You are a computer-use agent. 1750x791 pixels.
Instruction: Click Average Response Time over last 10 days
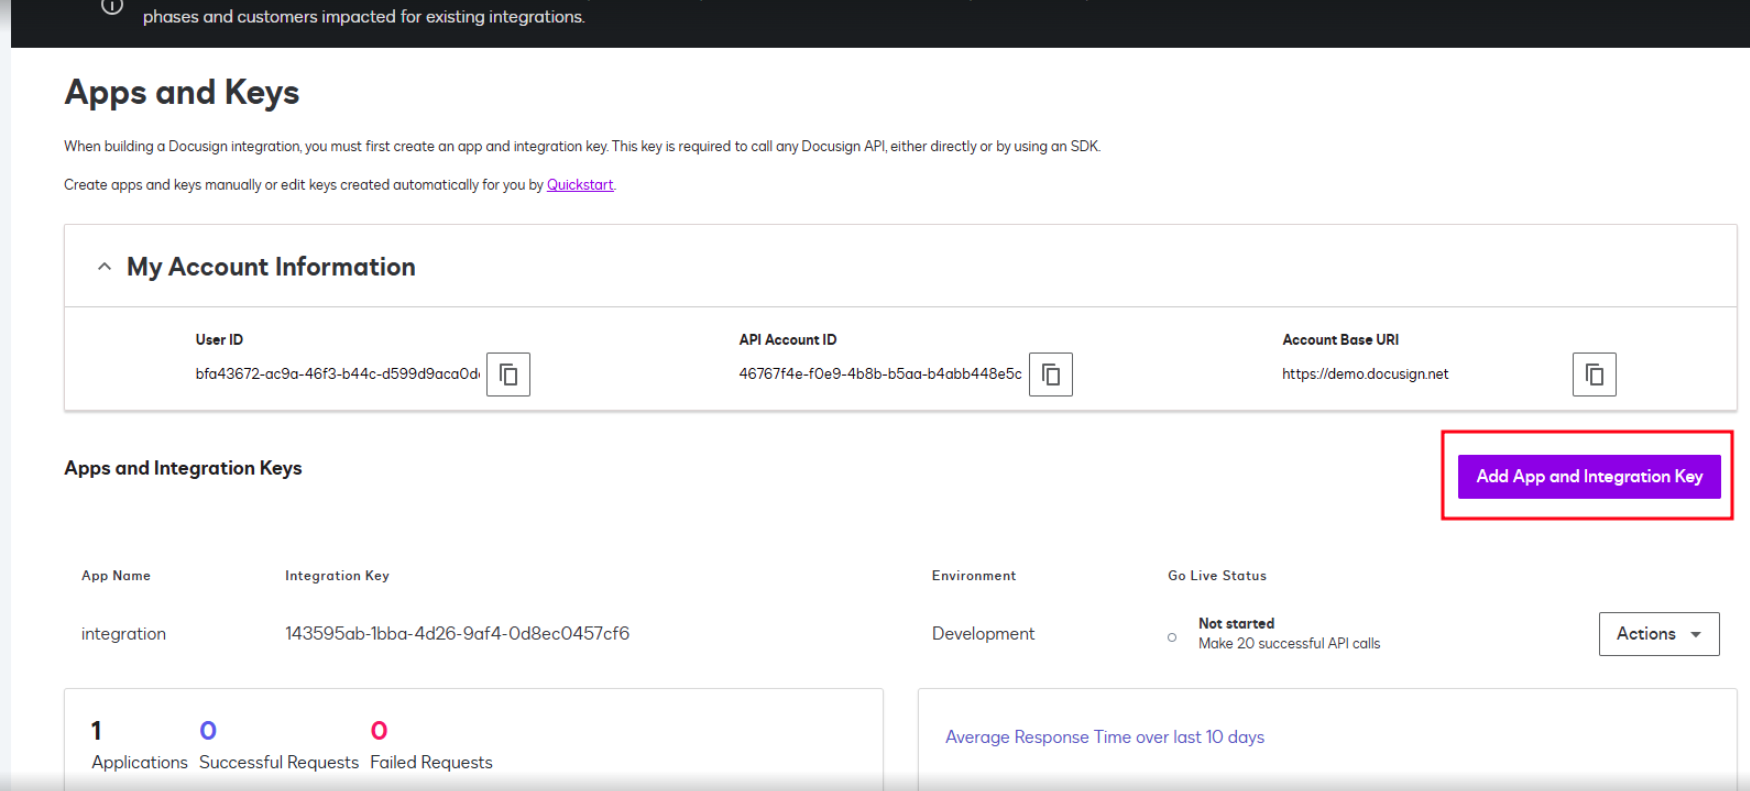[1104, 737]
